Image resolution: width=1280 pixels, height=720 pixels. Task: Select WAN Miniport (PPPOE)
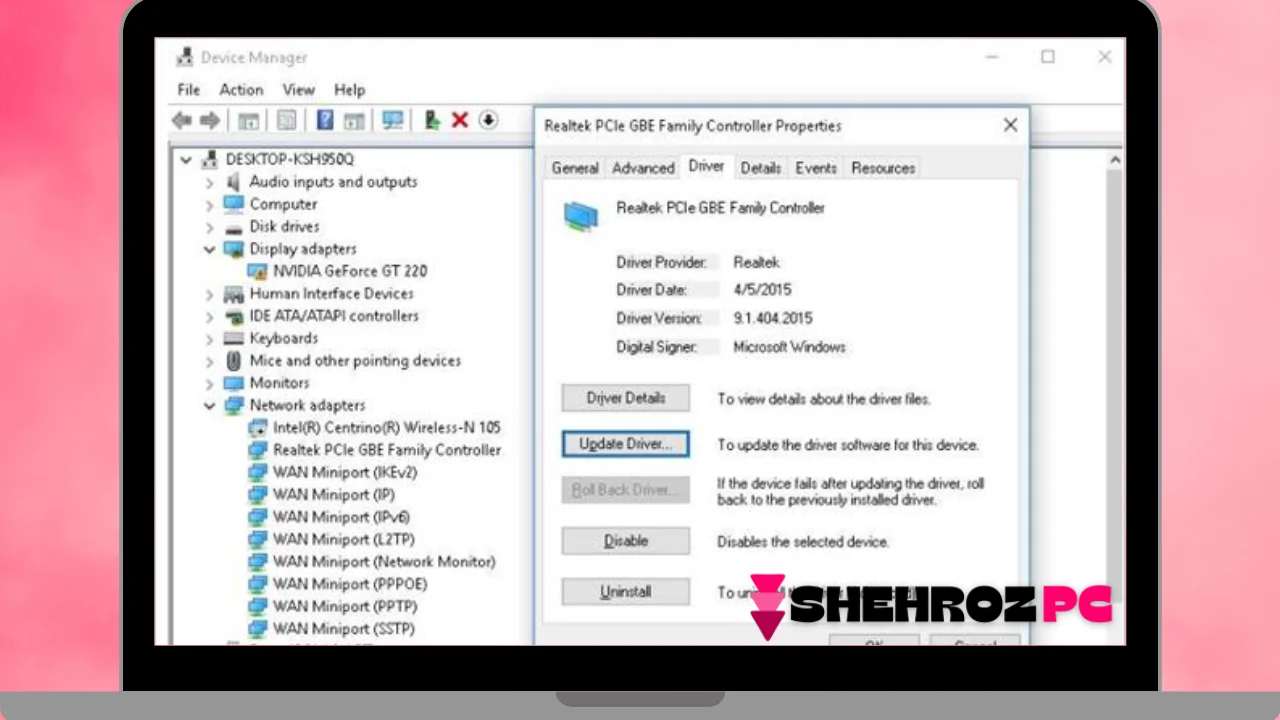tap(350, 584)
